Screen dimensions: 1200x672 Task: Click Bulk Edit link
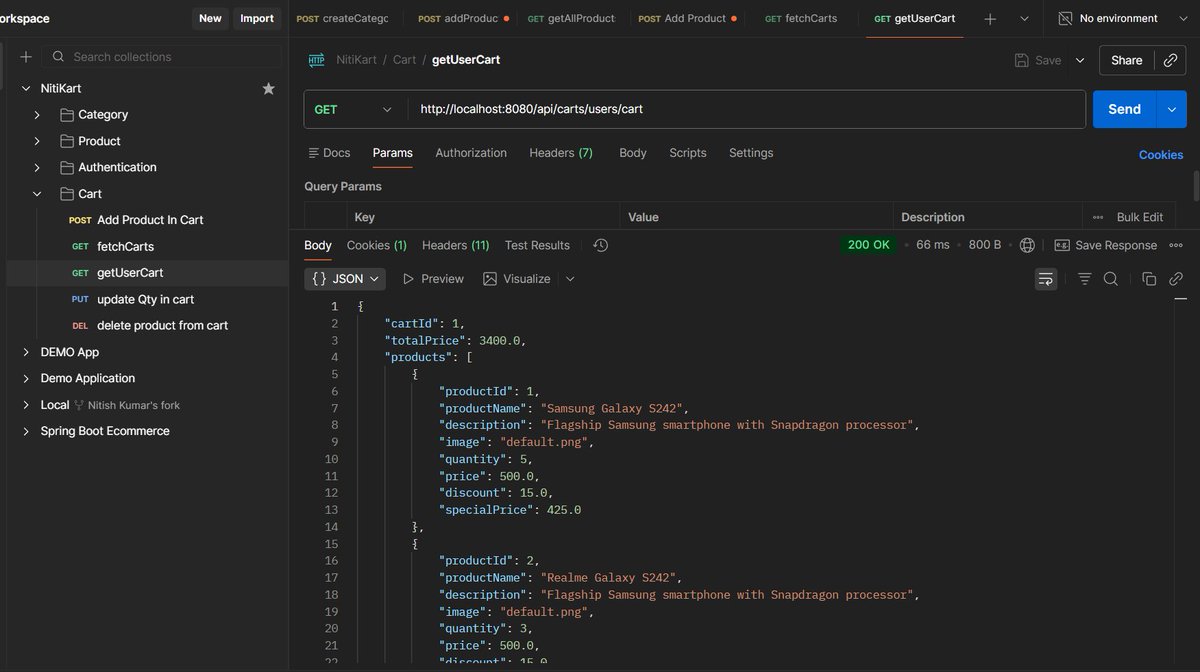point(1140,217)
